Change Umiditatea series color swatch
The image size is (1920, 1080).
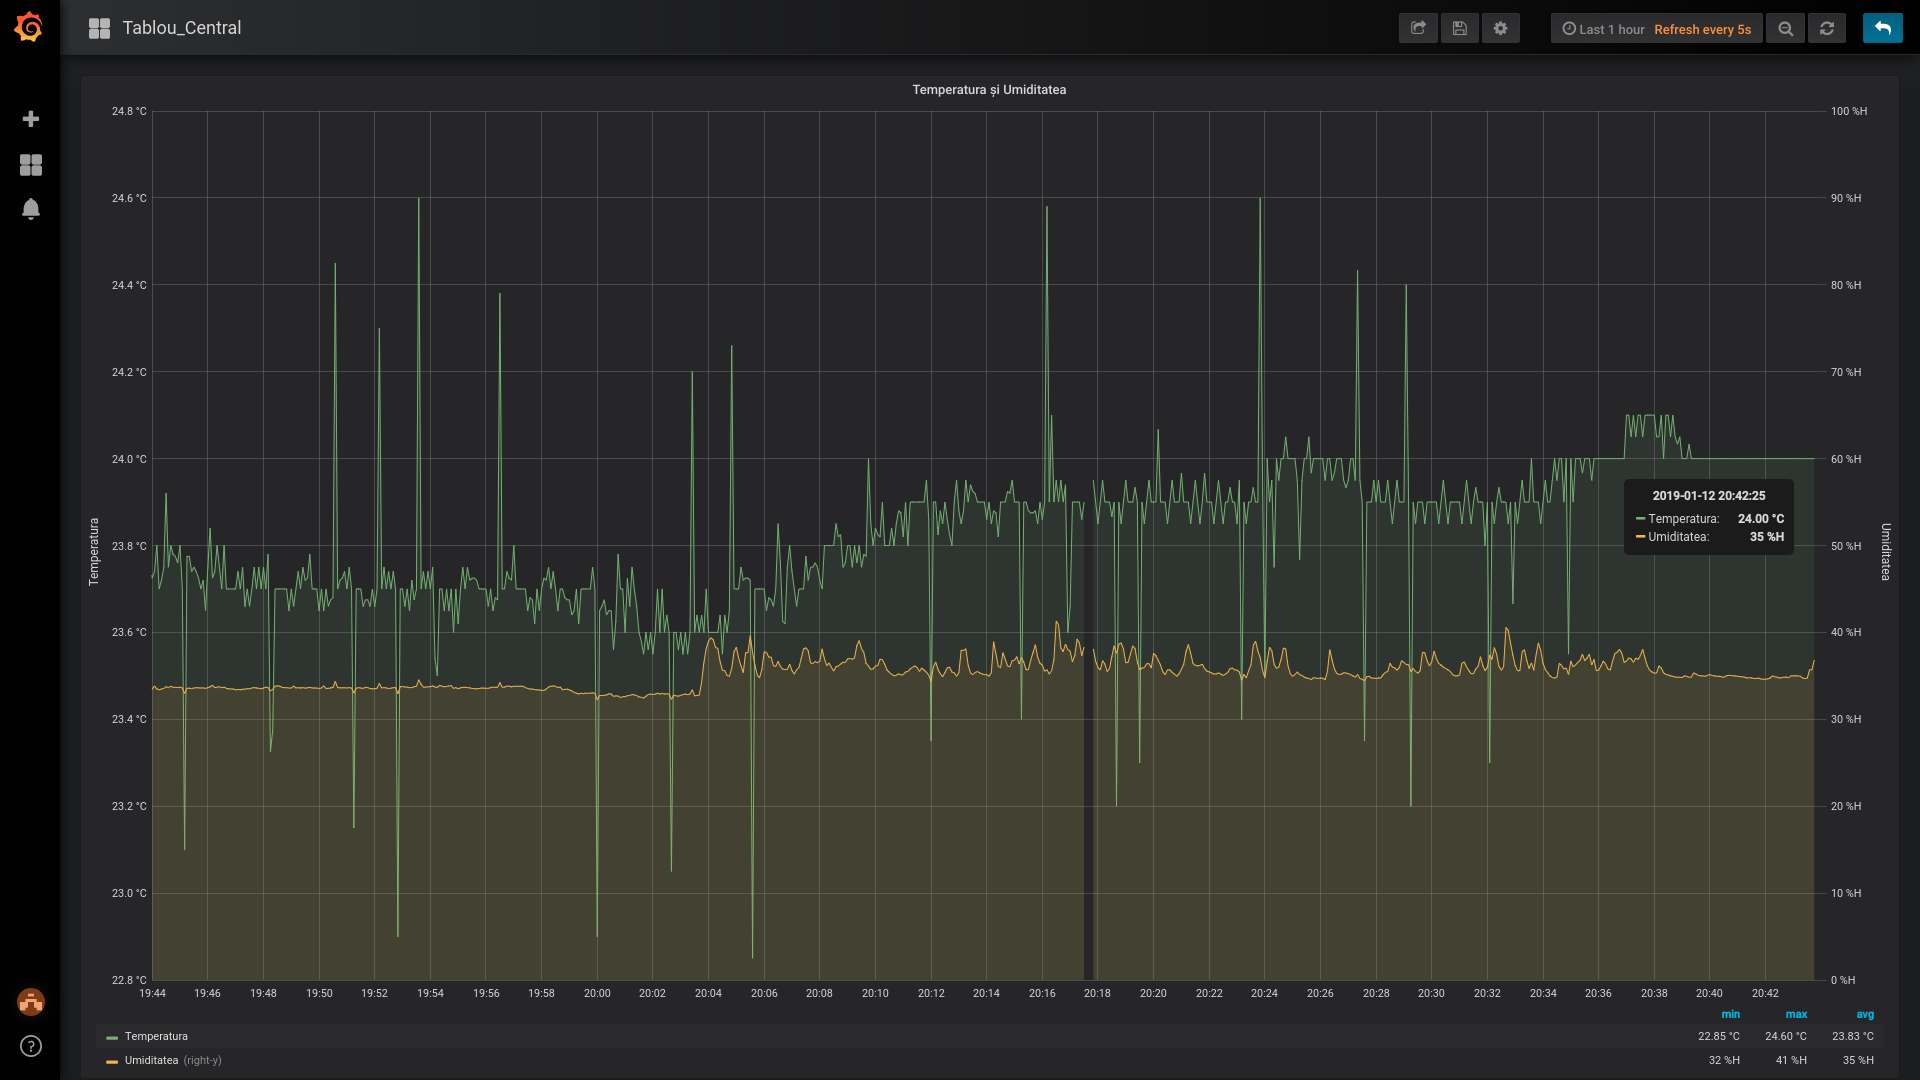tap(112, 1061)
